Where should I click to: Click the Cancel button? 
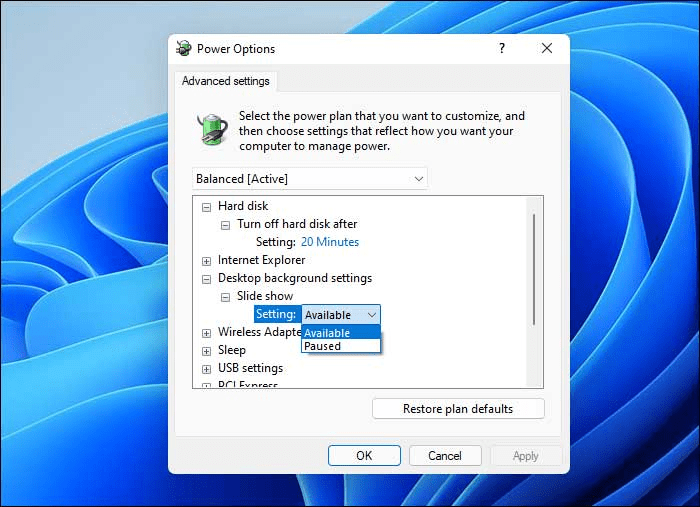pos(445,456)
